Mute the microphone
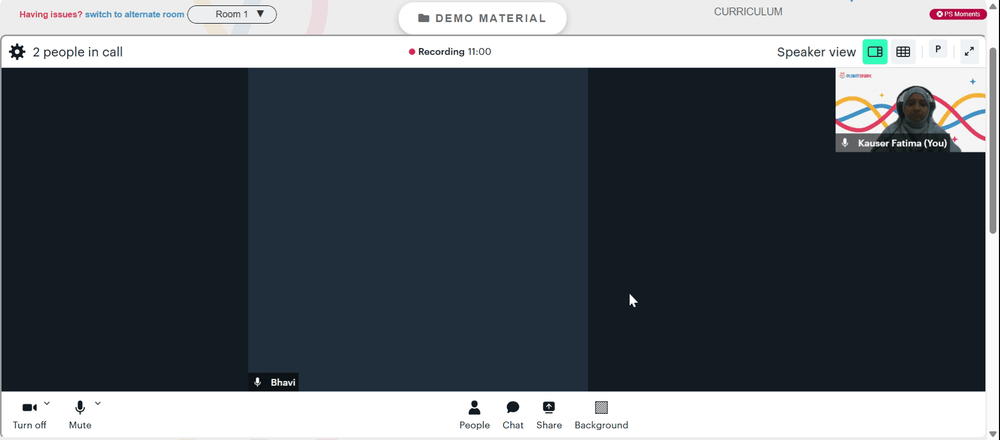The image size is (1000, 440). click(x=80, y=415)
